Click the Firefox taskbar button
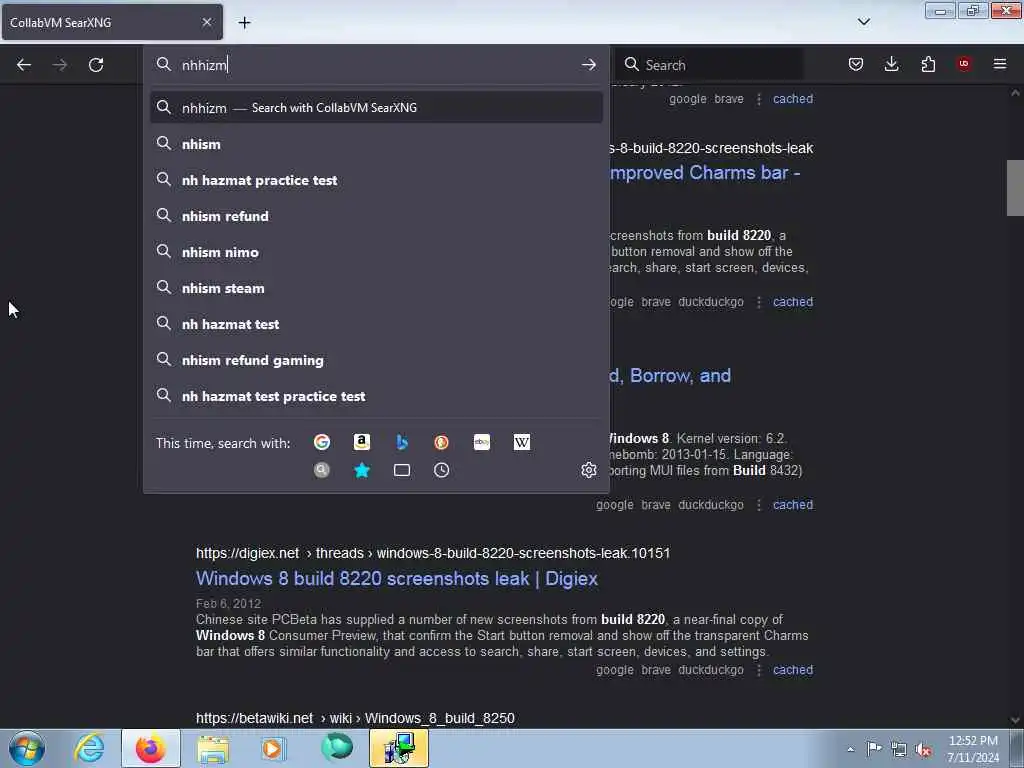1024x768 pixels. (151, 748)
